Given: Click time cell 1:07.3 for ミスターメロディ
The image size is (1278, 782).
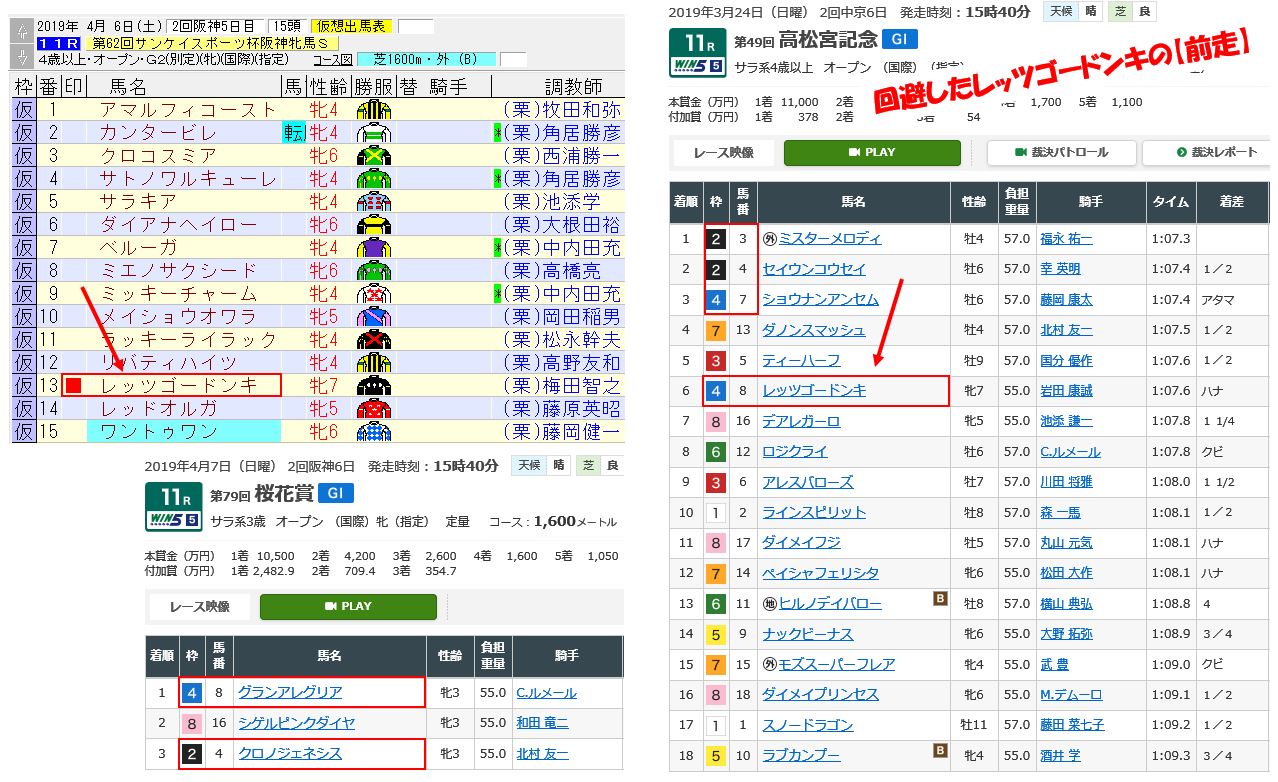Looking at the screenshot, I should [1169, 239].
